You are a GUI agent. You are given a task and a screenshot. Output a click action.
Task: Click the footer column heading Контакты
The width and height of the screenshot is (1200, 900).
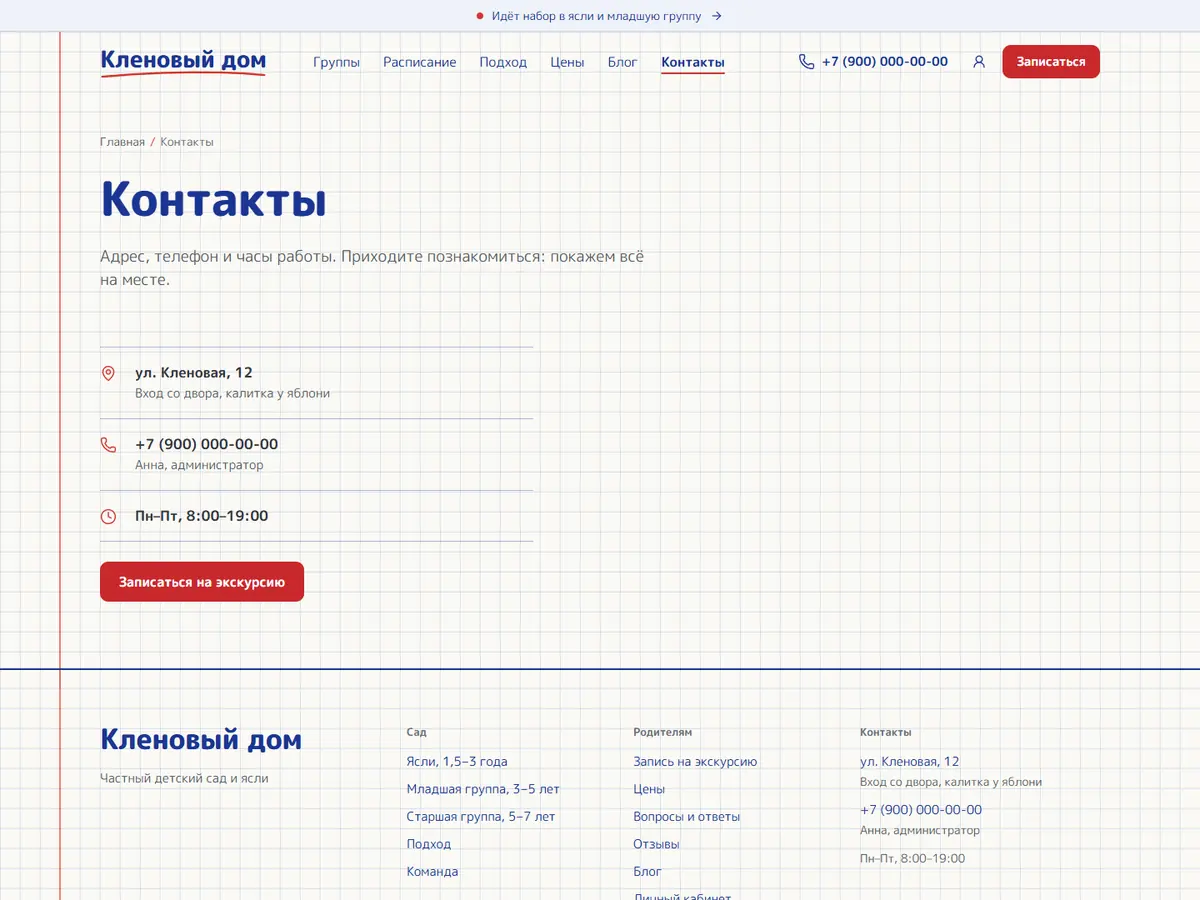886,733
